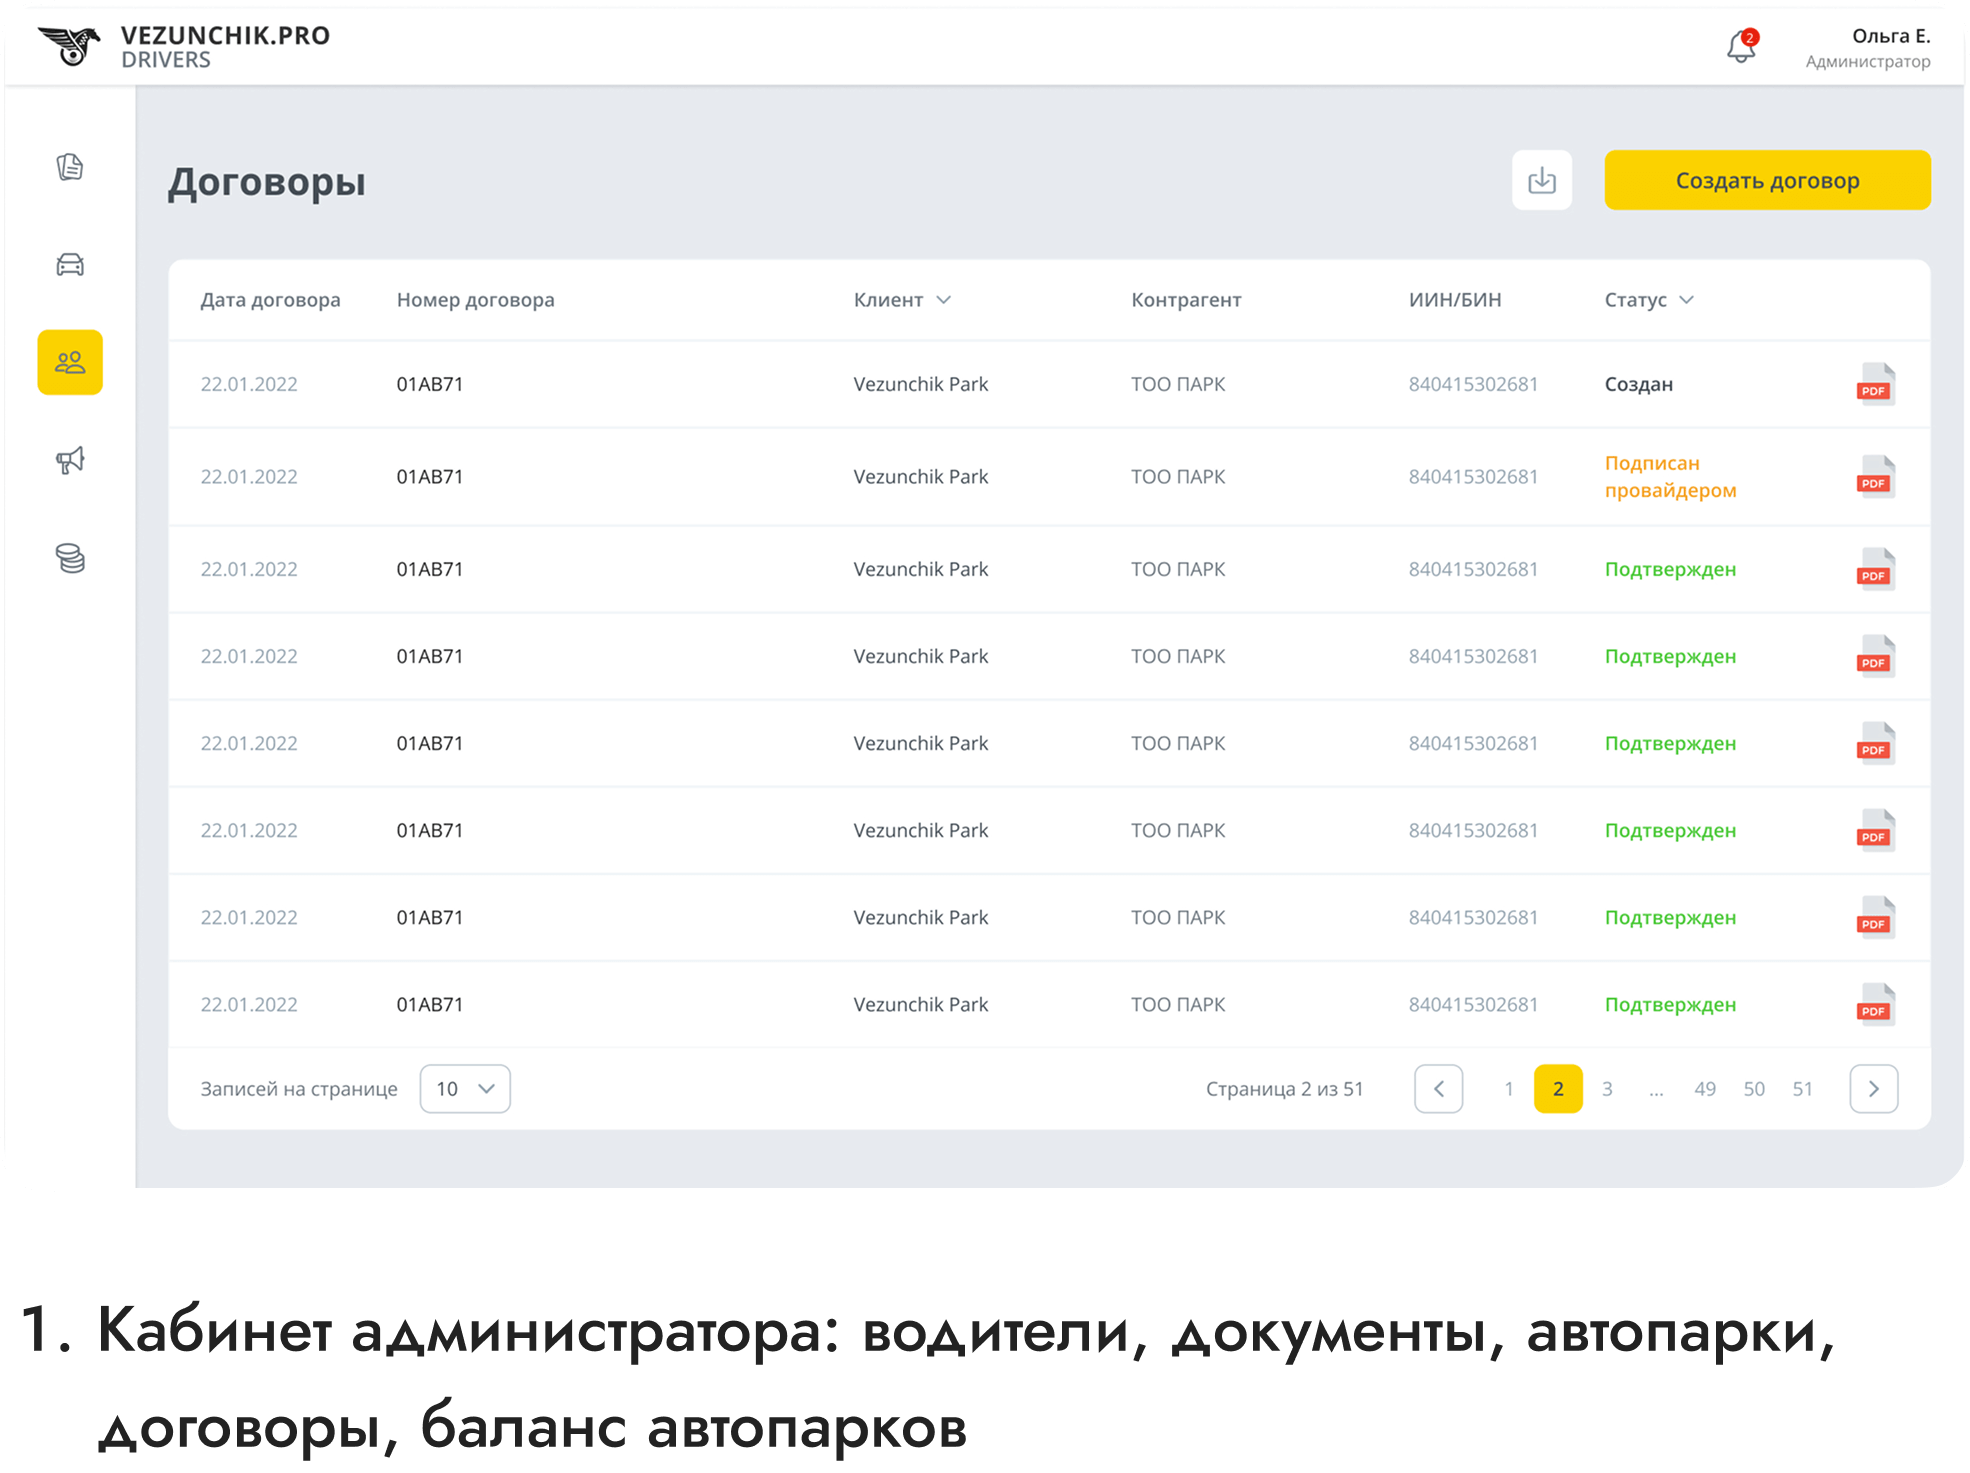Open user profile Ольга Е. Администратор
Image resolution: width=1970 pixels, height=1473 pixels.
tap(1867, 47)
